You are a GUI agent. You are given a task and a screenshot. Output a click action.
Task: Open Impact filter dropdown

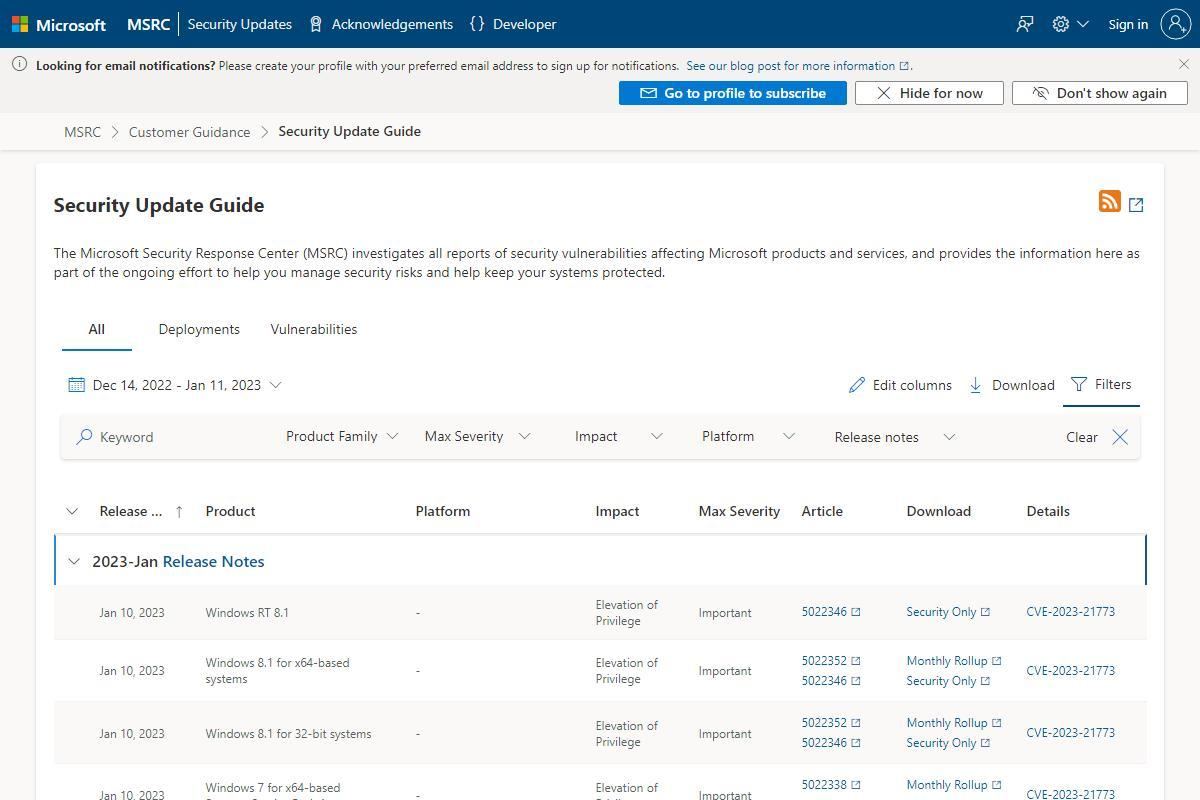(618, 436)
